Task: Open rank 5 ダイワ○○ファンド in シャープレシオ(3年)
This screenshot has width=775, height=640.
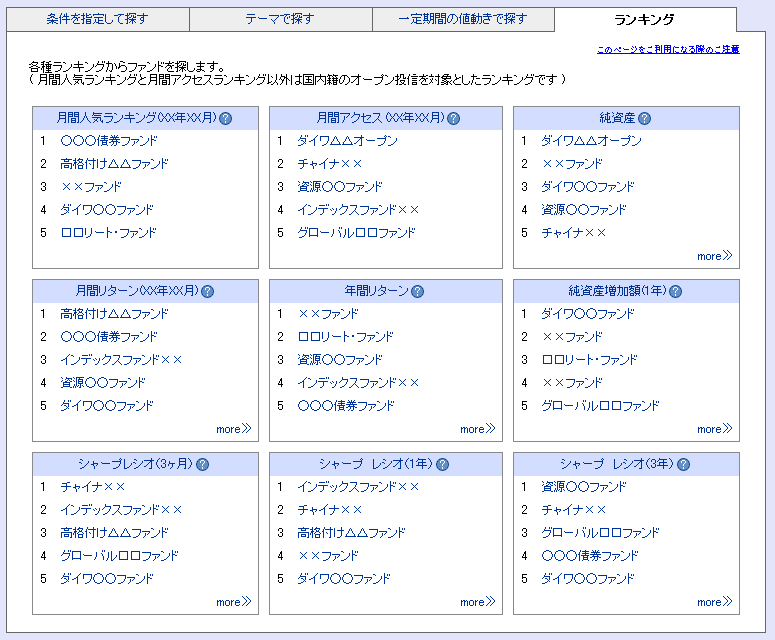Action: pos(588,579)
